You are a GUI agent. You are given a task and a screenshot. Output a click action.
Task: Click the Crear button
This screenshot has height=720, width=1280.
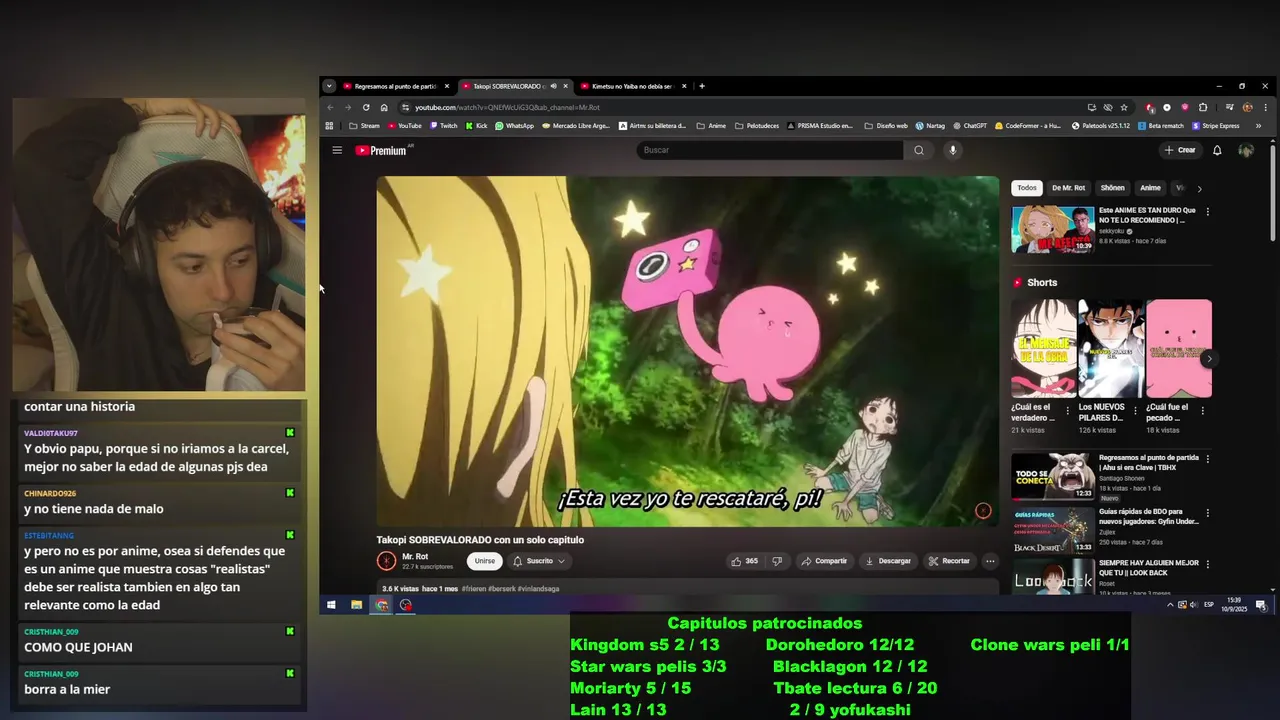(x=1180, y=150)
